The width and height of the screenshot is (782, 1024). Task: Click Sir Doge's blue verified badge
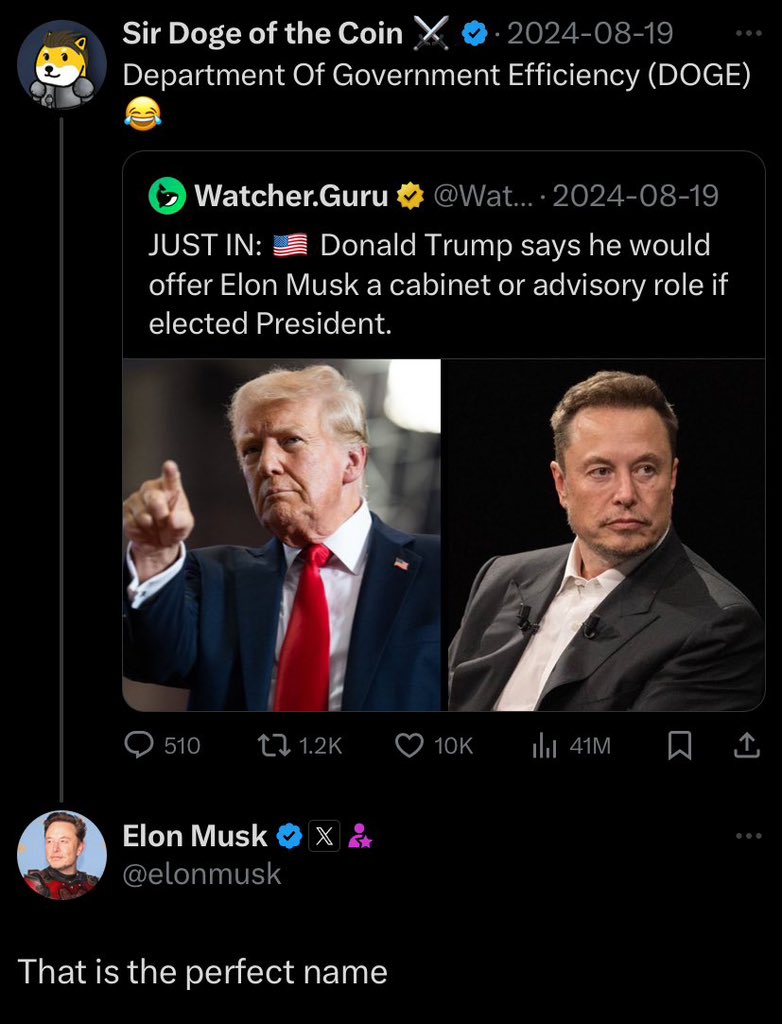click(x=475, y=35)
